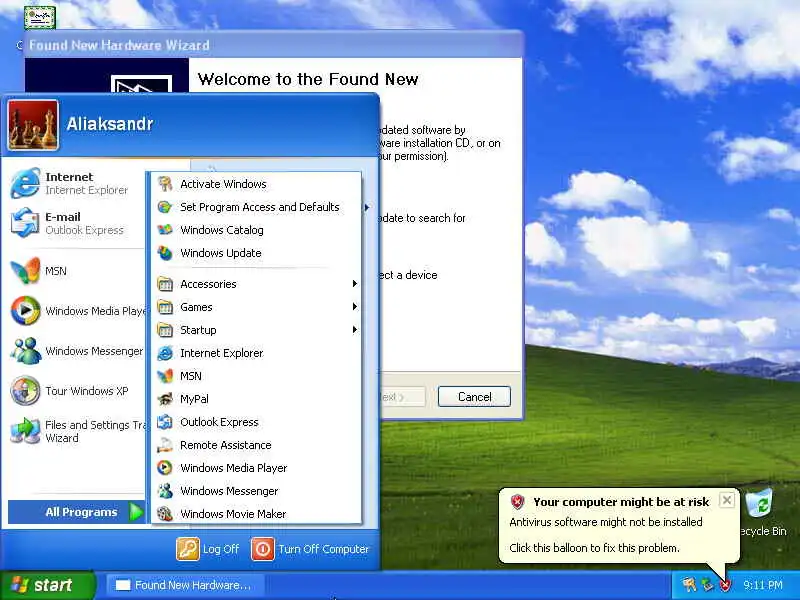Click the Games folder icon
The width and height of the screenshot is (800, 600).
point(165,307)
